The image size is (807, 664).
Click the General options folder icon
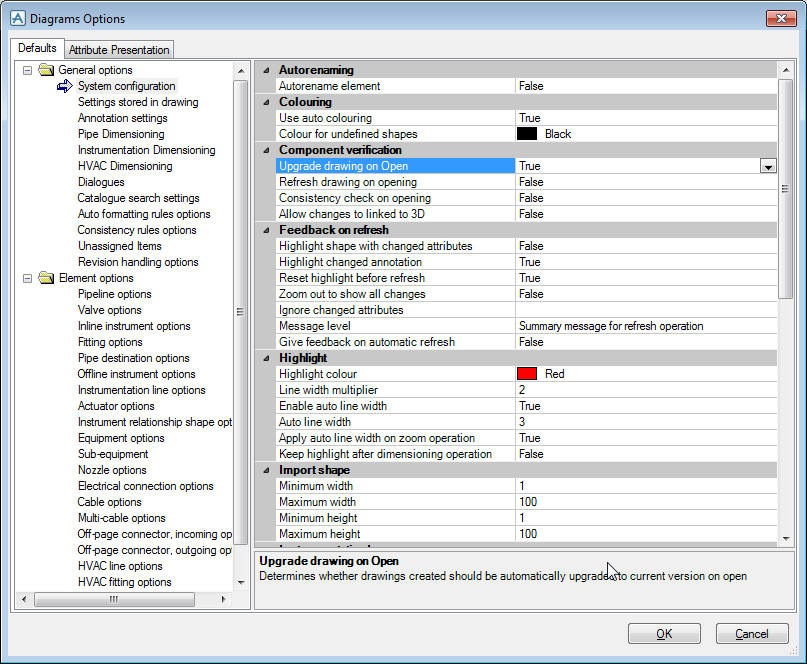[x=46, y=70]
